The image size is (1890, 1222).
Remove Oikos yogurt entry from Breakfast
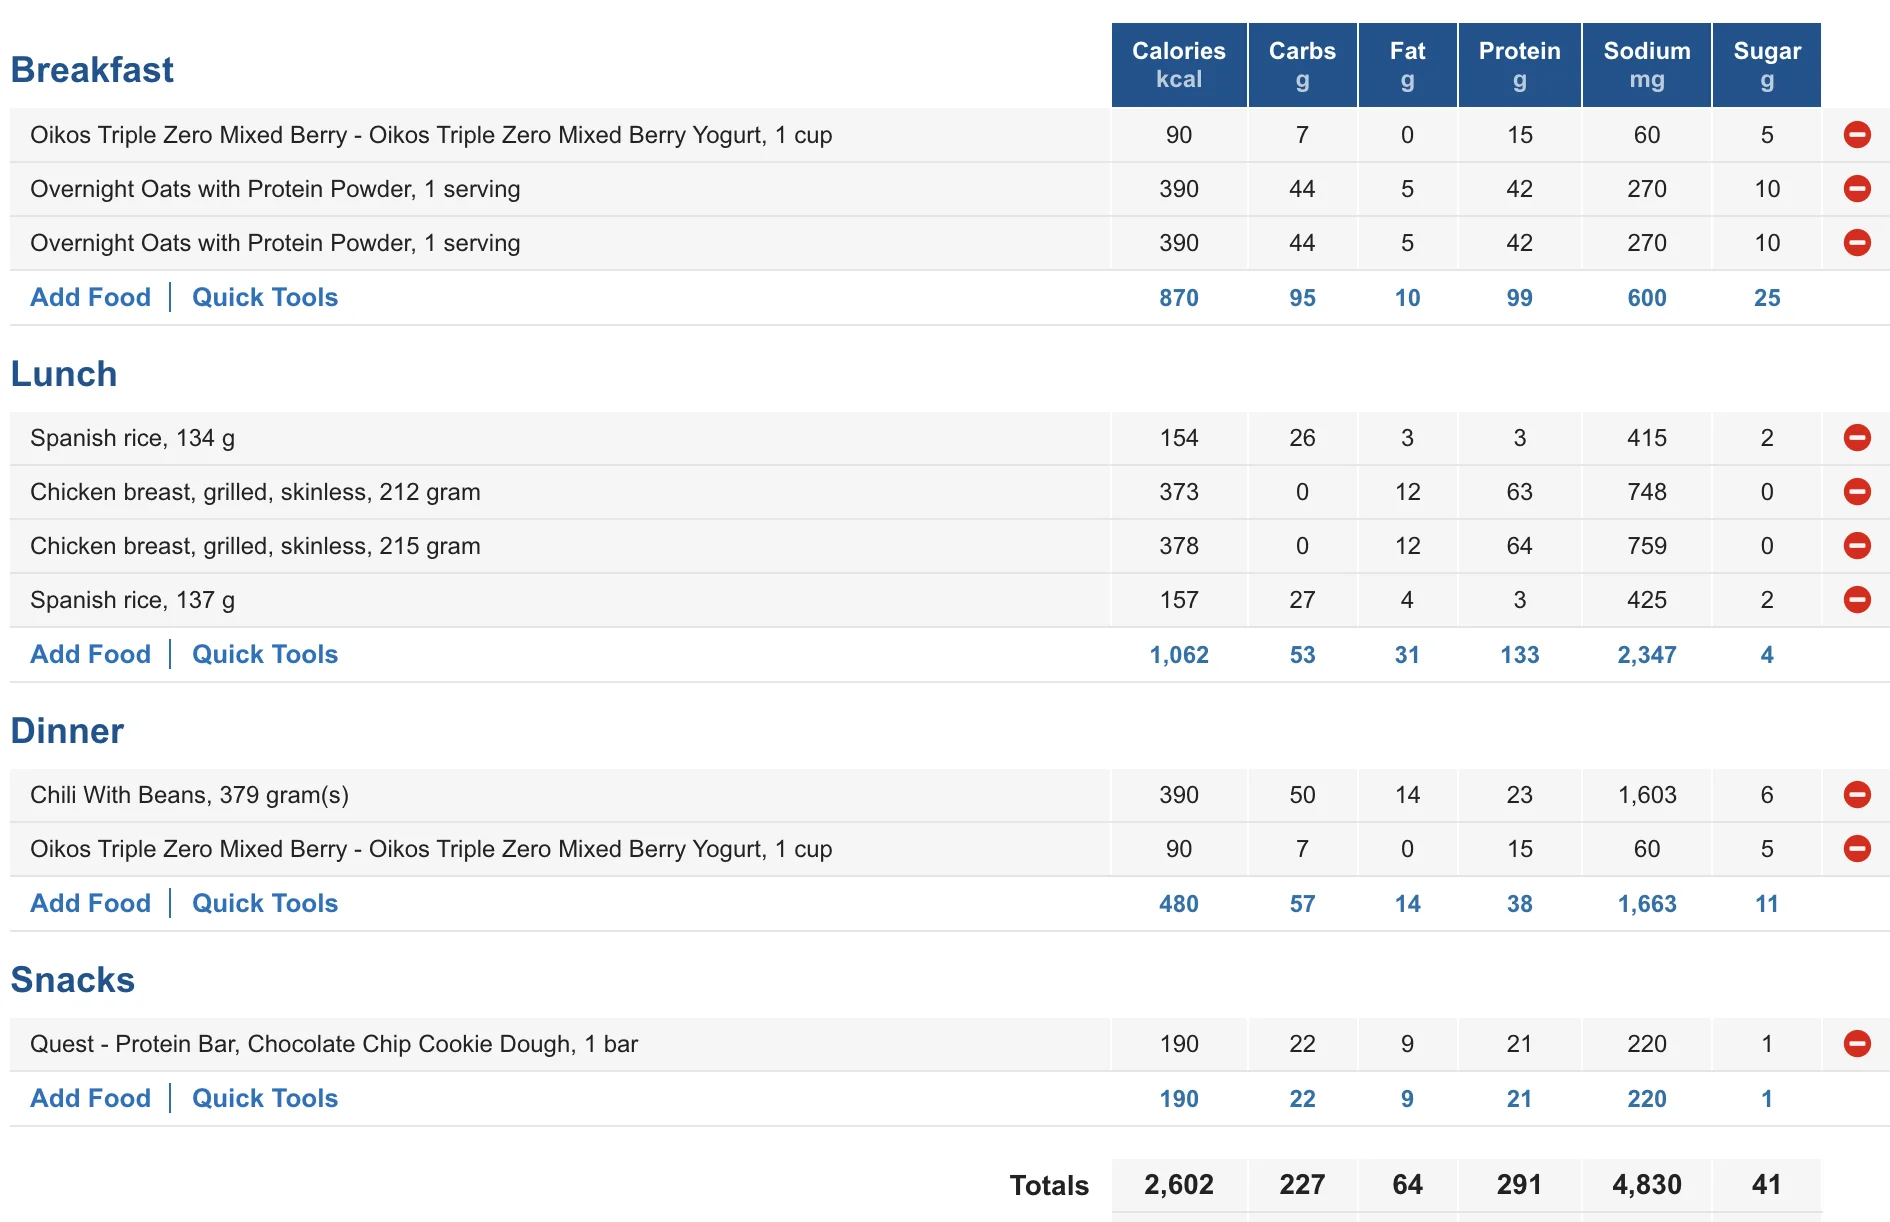coord(1857,135)
